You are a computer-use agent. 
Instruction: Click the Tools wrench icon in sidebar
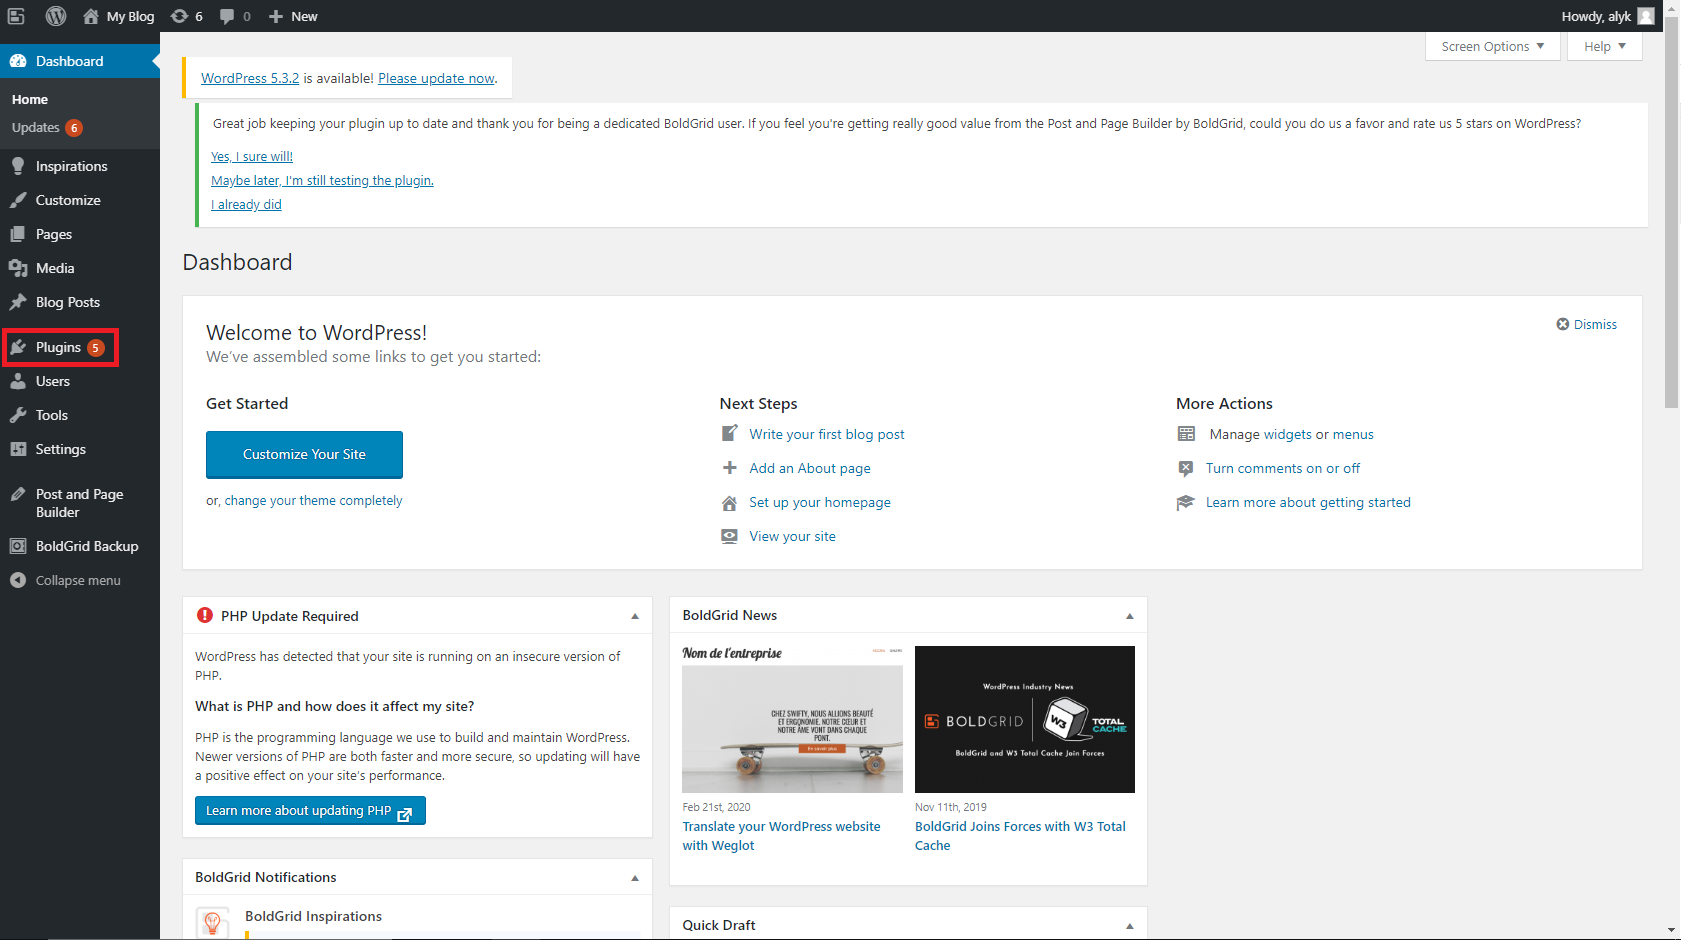pos(18,415)
